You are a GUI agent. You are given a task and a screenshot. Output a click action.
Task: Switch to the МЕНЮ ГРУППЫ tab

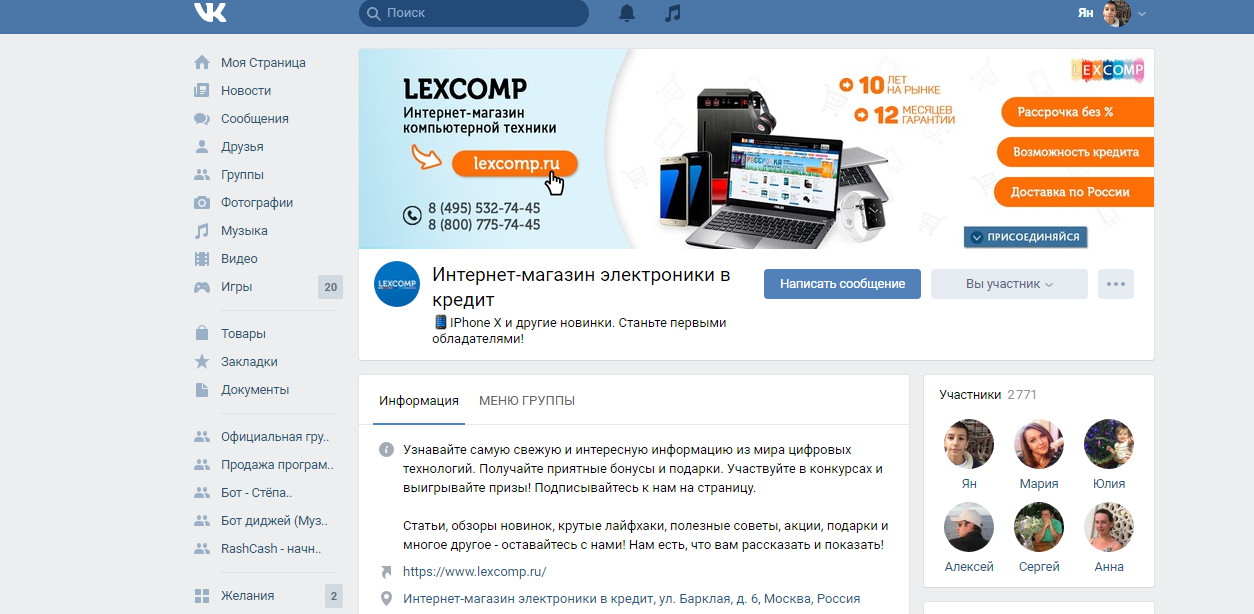pyautogui.click(x=527, y=401)
